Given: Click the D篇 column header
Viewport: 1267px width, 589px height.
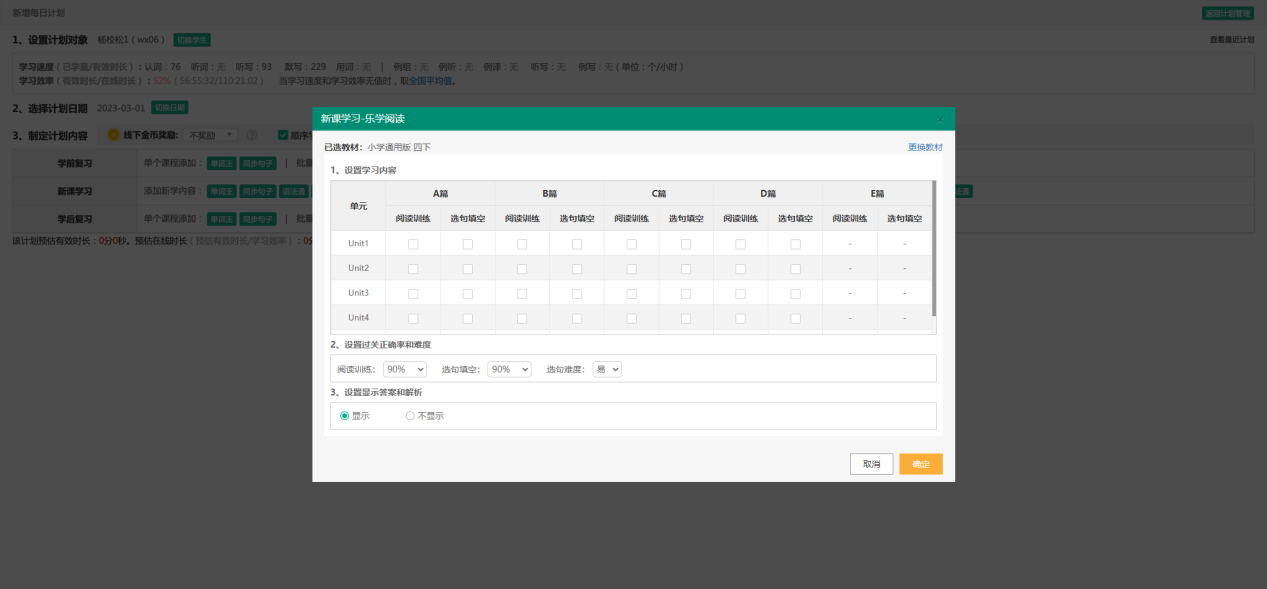Looking at the screenshot, I should click(768, 193).
